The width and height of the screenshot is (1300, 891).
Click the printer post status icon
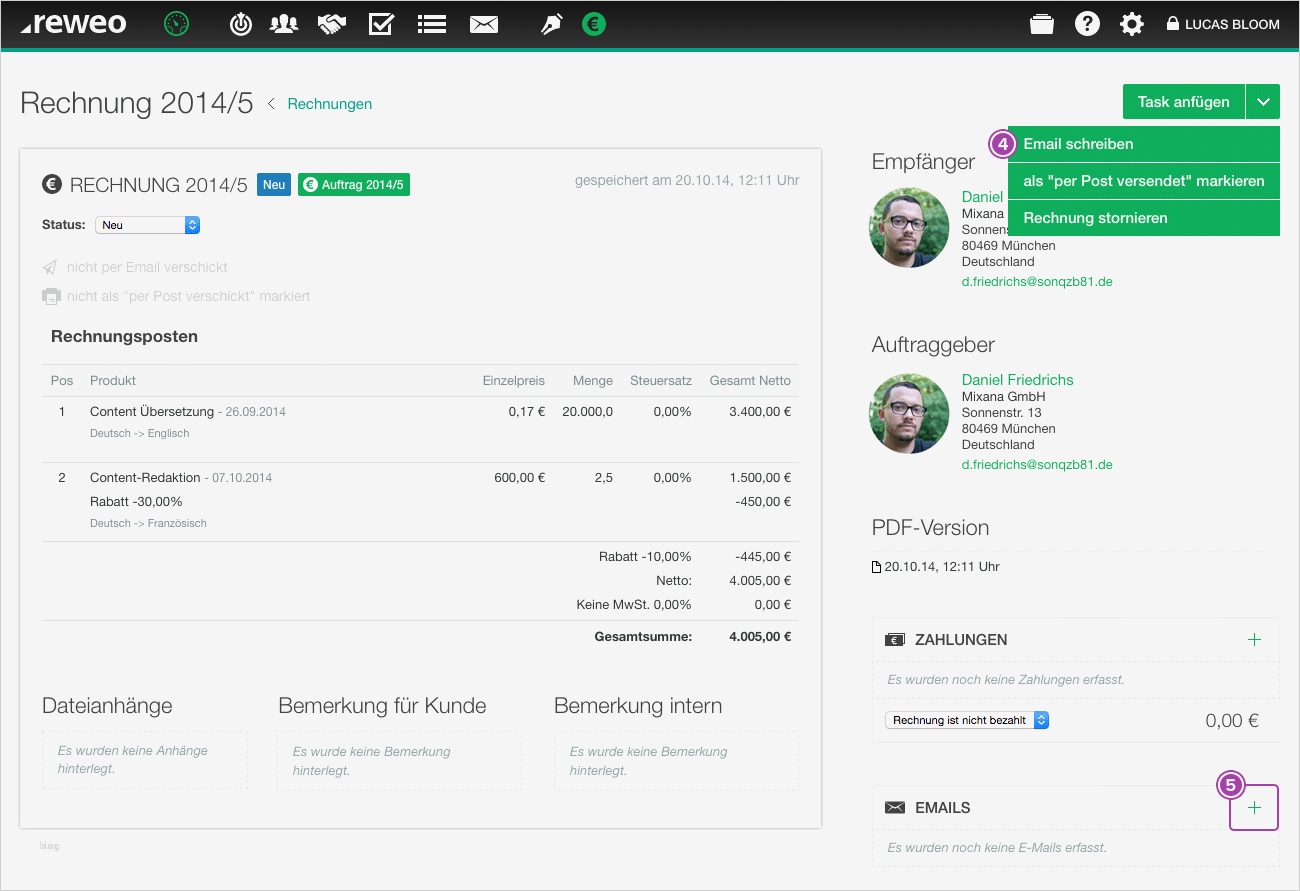(x=51, y=296)
